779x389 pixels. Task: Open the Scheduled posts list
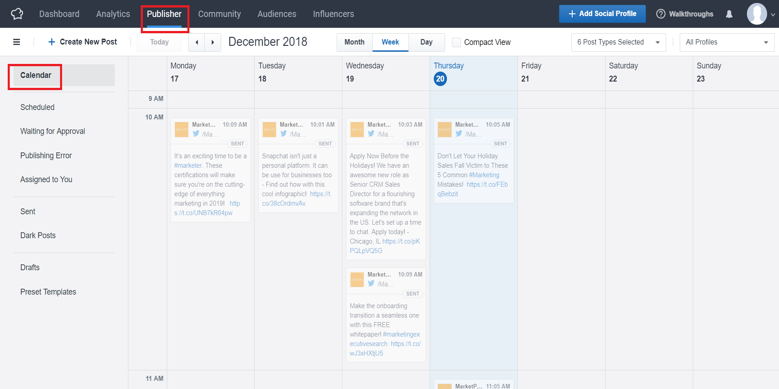tap(37, 107)
